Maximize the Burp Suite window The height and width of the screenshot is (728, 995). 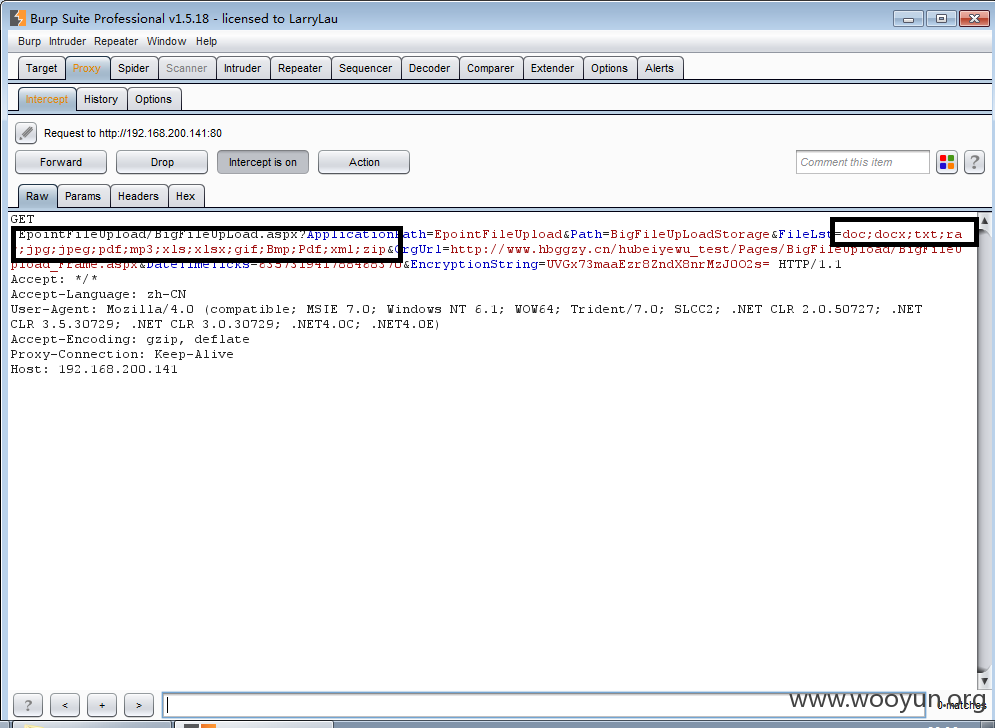click(x=942, y=19)
